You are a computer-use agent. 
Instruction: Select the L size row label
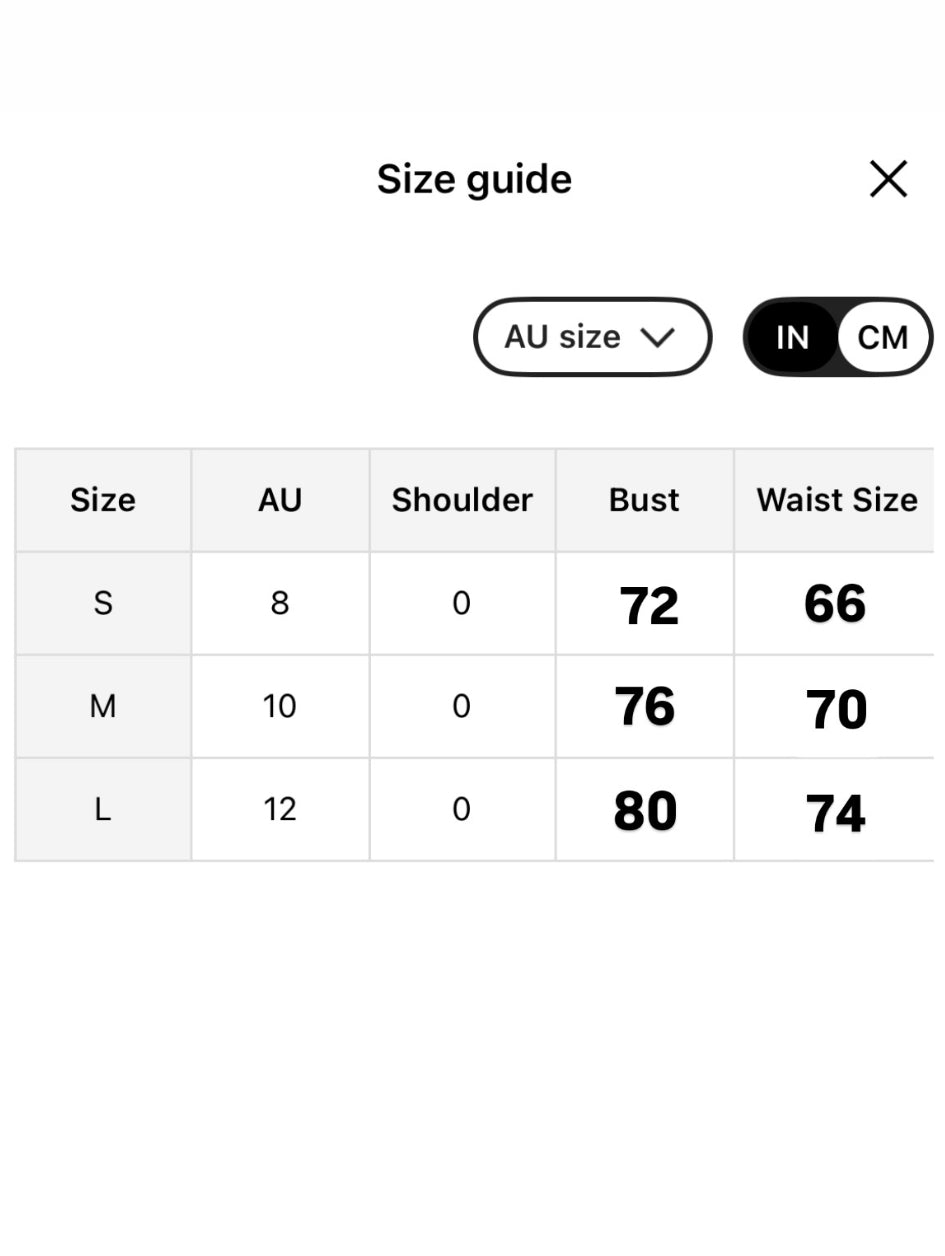click(x=103, y=809)
